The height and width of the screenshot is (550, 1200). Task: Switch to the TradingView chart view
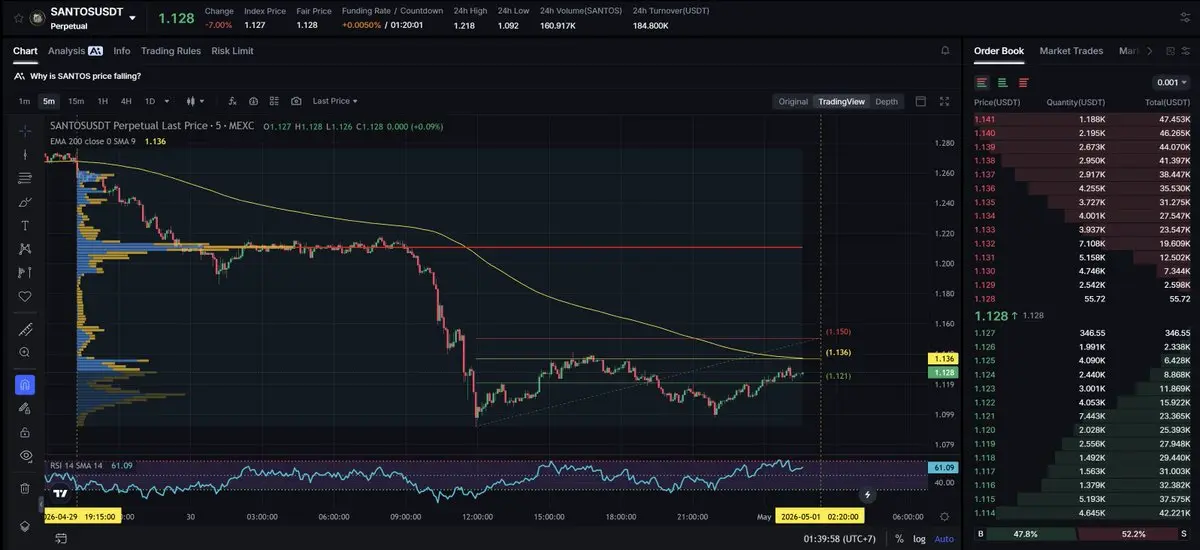coord(841,101)
